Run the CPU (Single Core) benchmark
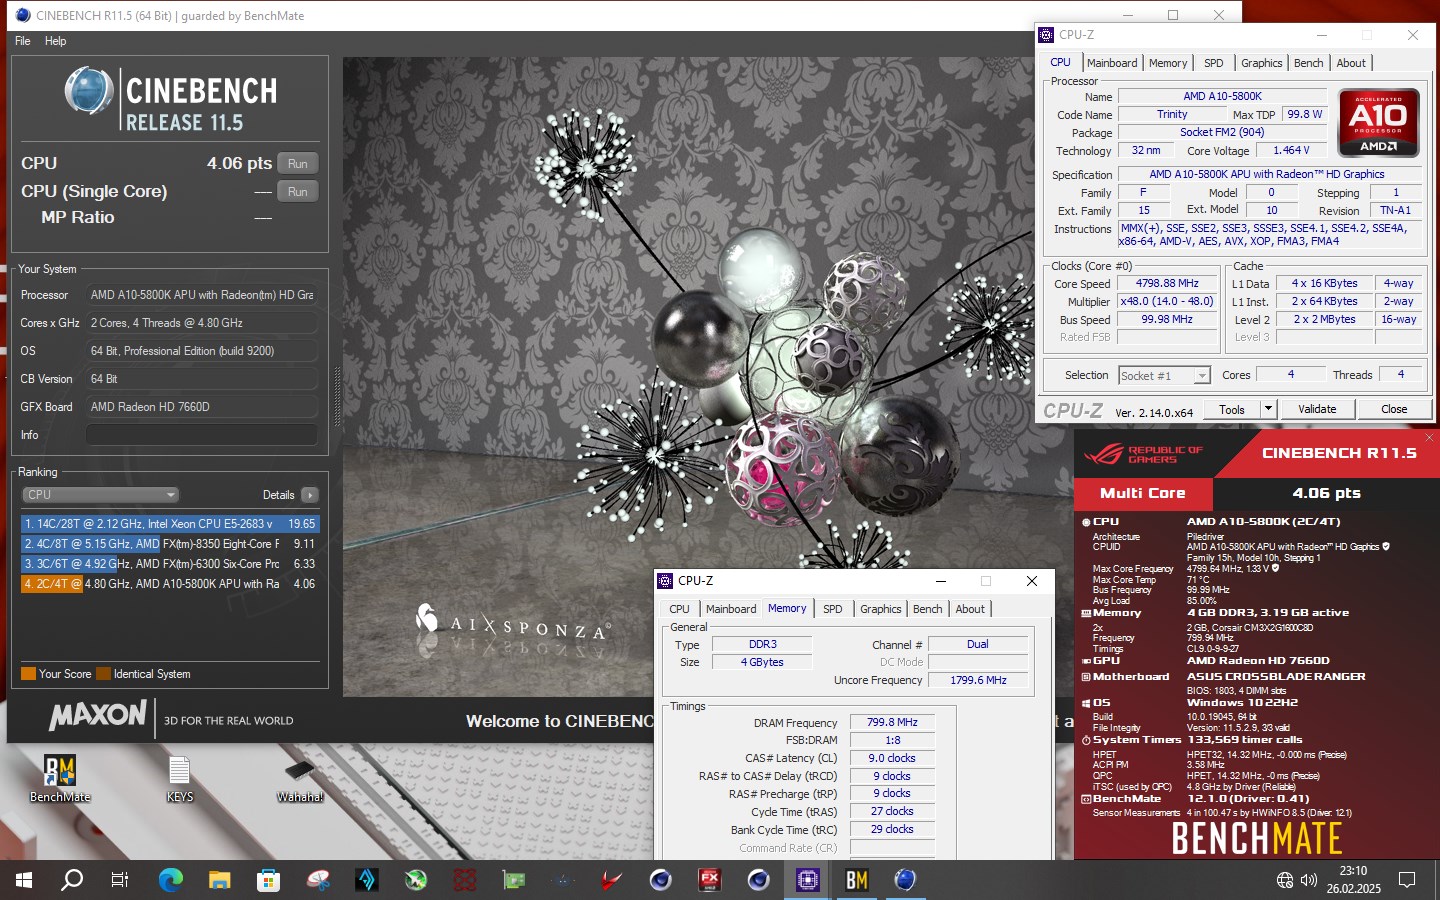This screenshot has width=1440, height=900. pos(297,192)
